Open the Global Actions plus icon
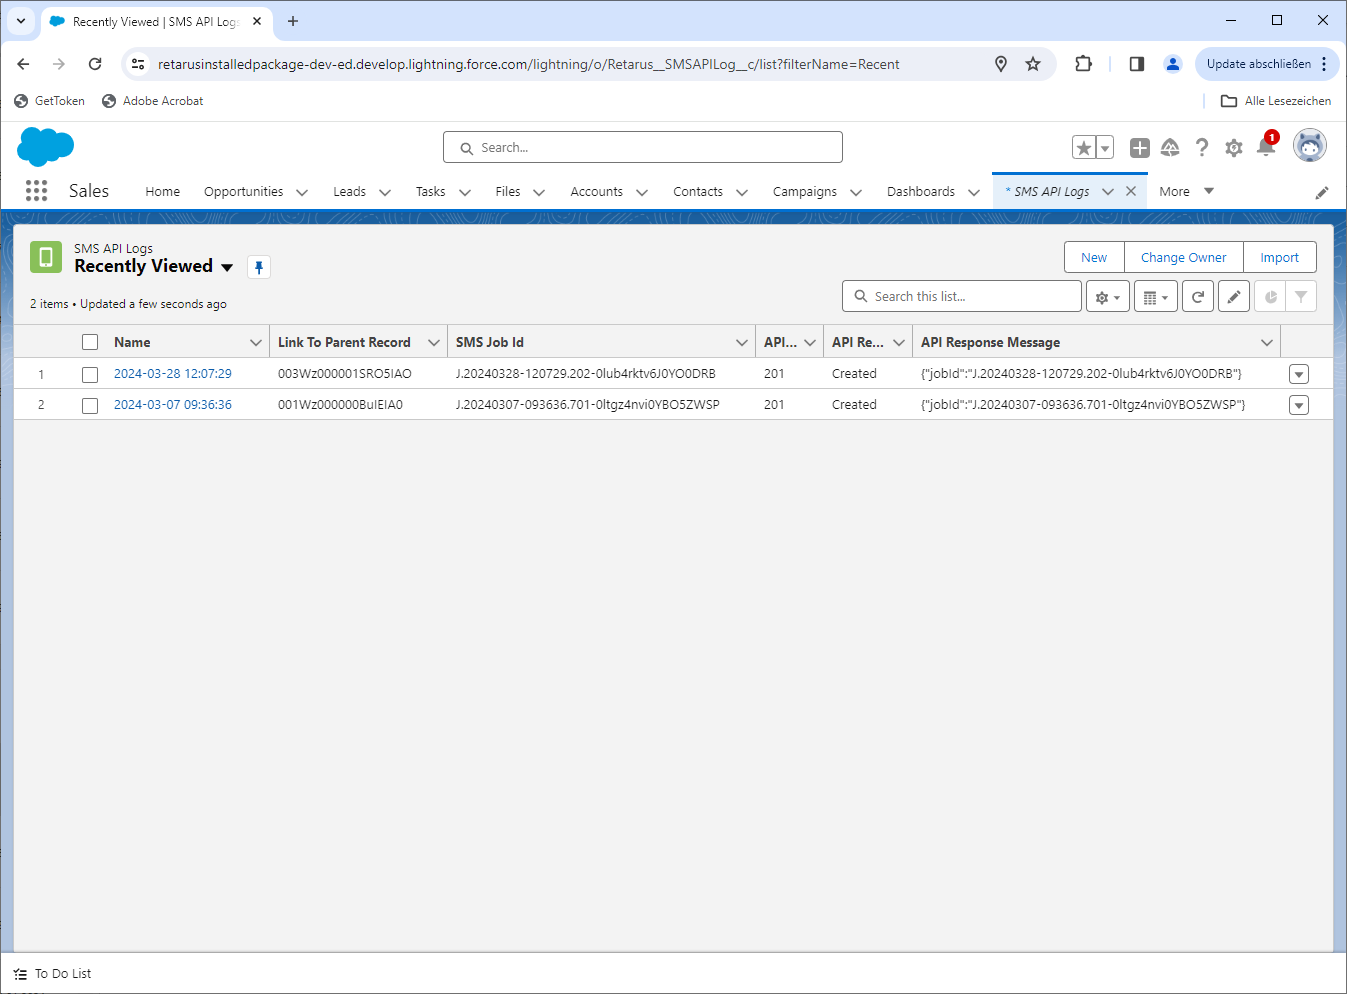 [1139, 148]
